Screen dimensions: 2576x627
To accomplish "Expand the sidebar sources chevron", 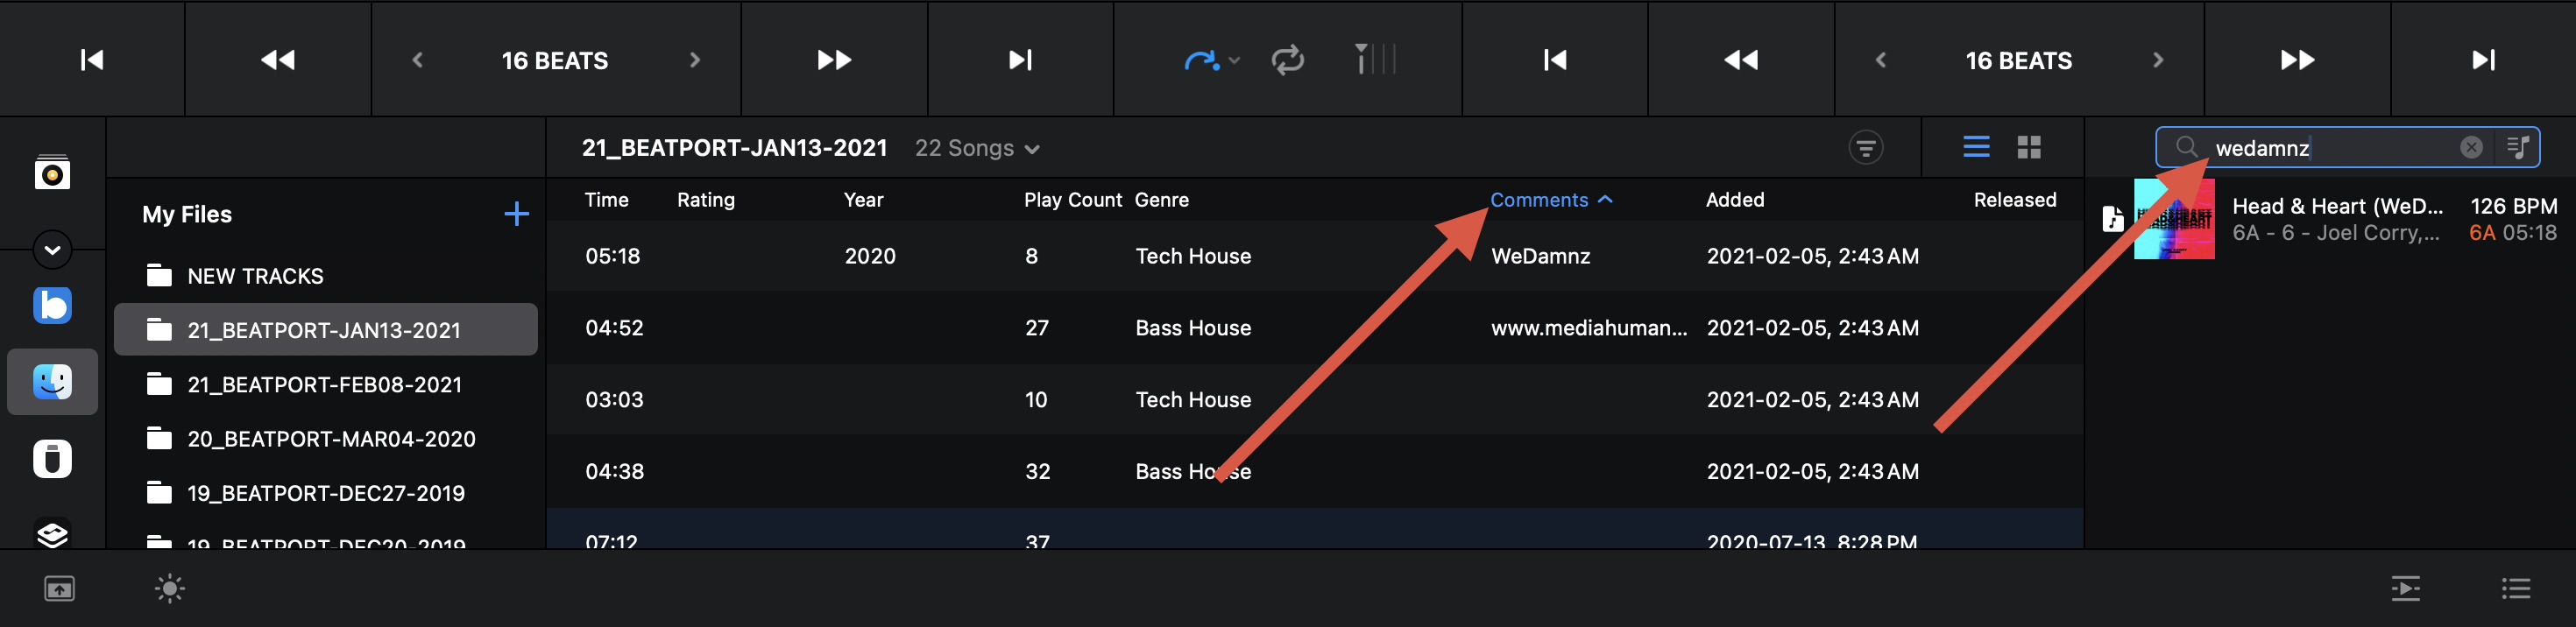I will click(52, 250).
